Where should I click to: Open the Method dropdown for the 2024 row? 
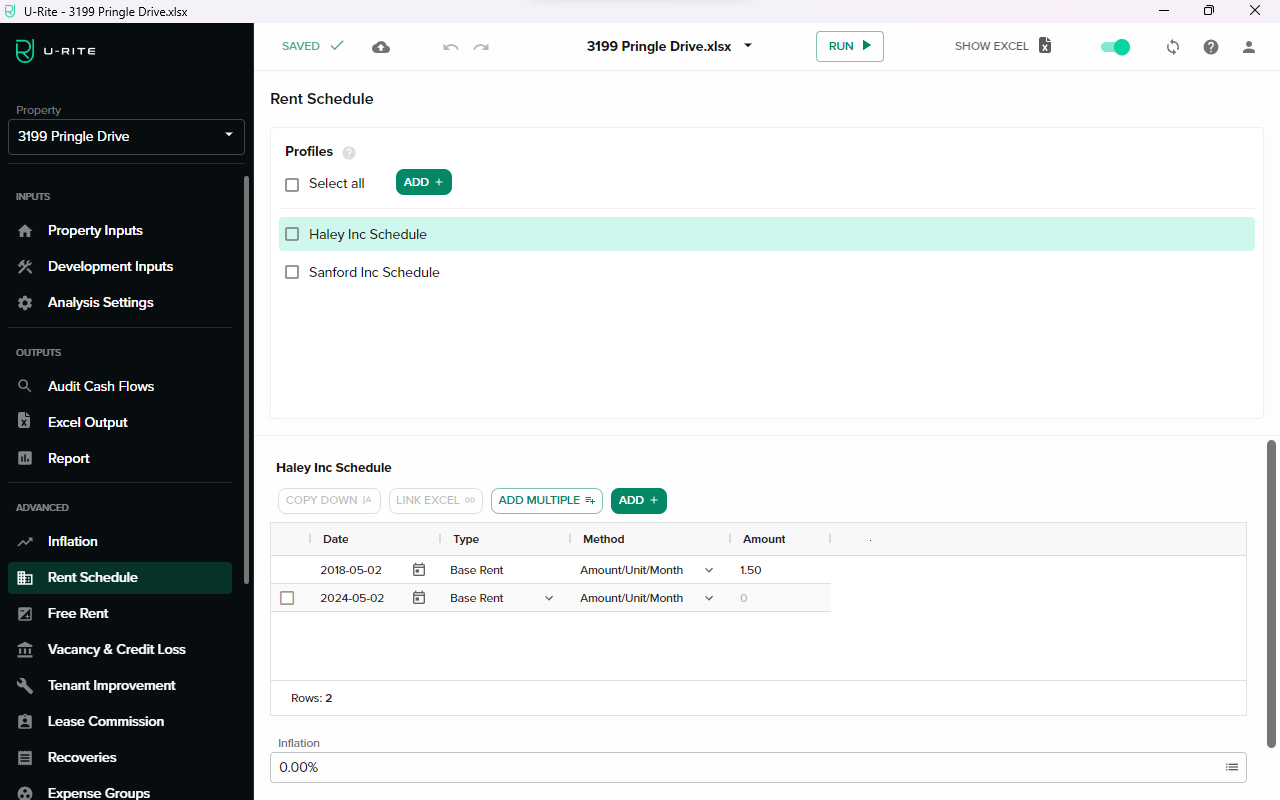tap(708, 597)
